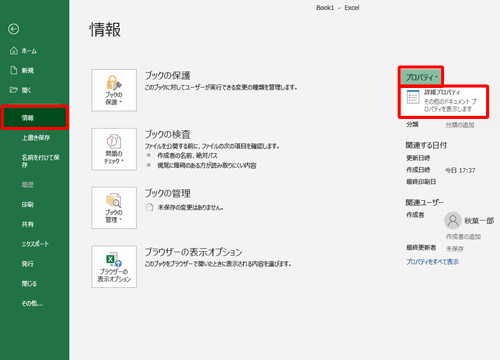500x360 pixels.
Task: Open the ブックの保護 dropdown button
Action: click(x=114, y=90)
